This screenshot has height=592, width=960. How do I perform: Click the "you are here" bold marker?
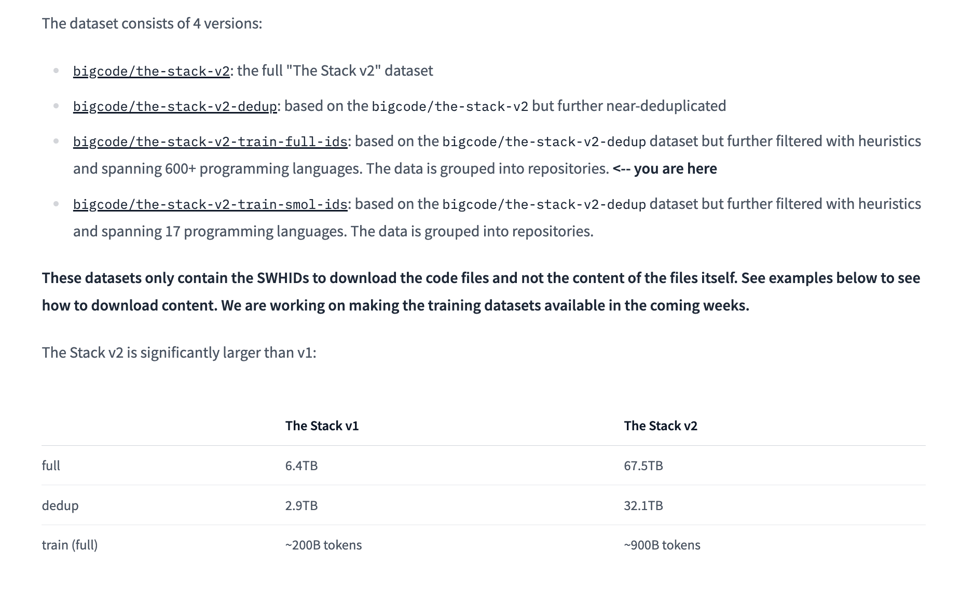click(x=674, y=169)
